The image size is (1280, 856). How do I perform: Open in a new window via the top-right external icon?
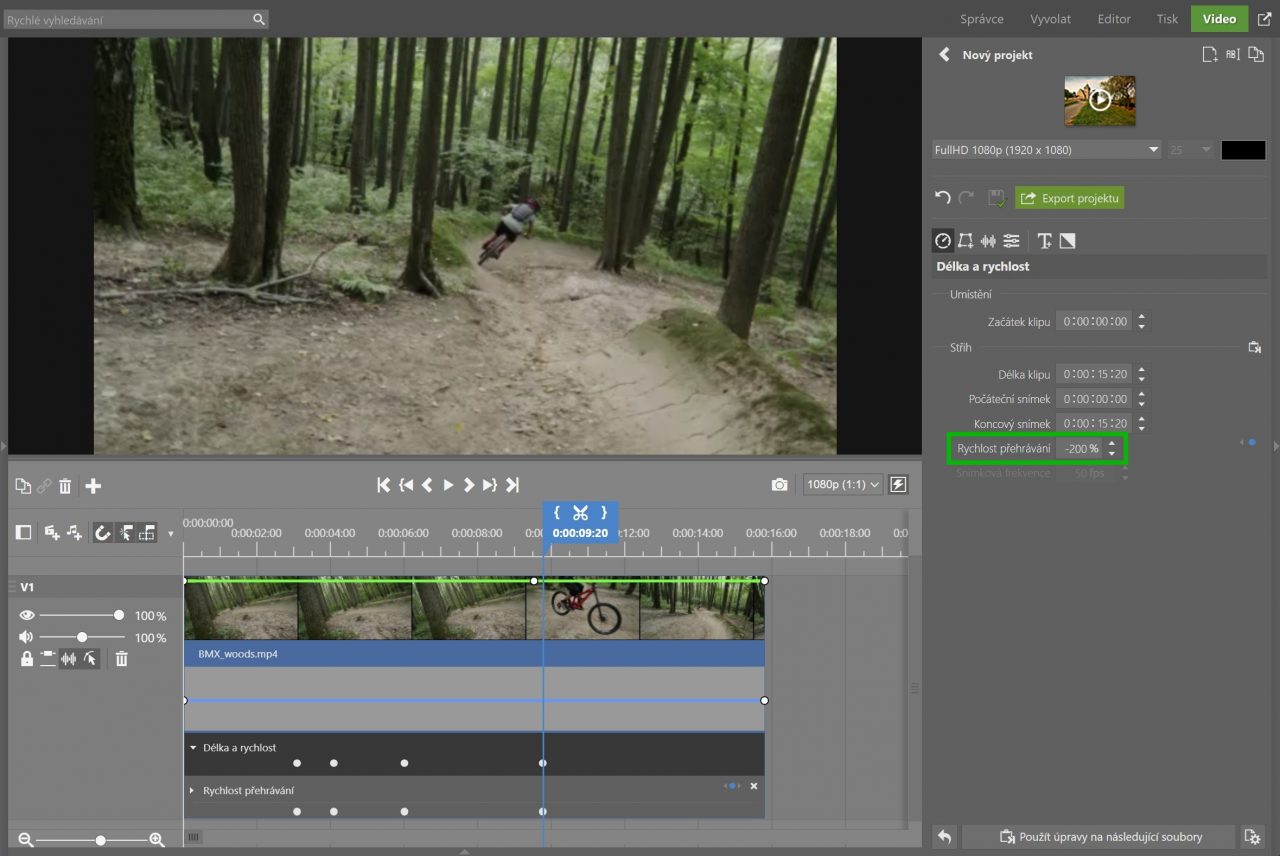point(1264,19)
